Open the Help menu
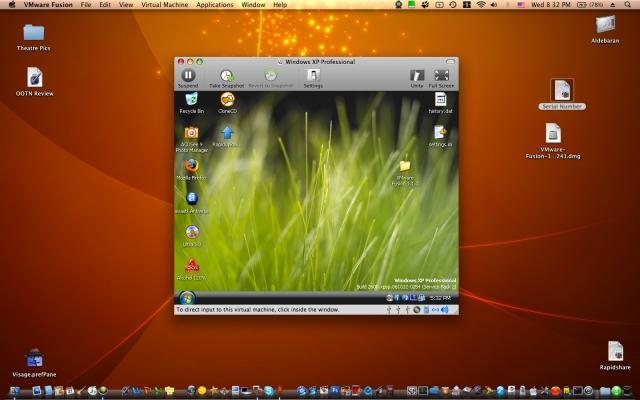The height and width of the screenshot is (400, 640). click(280, 5)
